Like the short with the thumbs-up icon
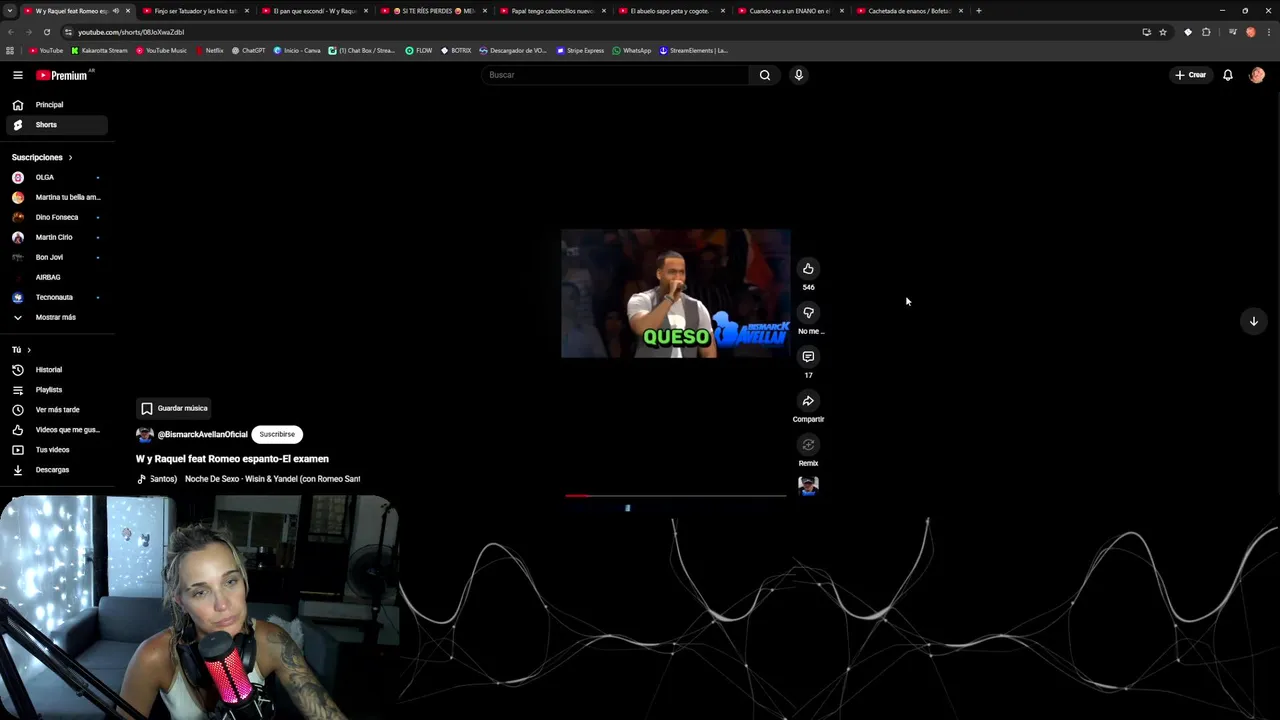The width and height of the screenshot is (1280, 720). (x=808, y=268)
